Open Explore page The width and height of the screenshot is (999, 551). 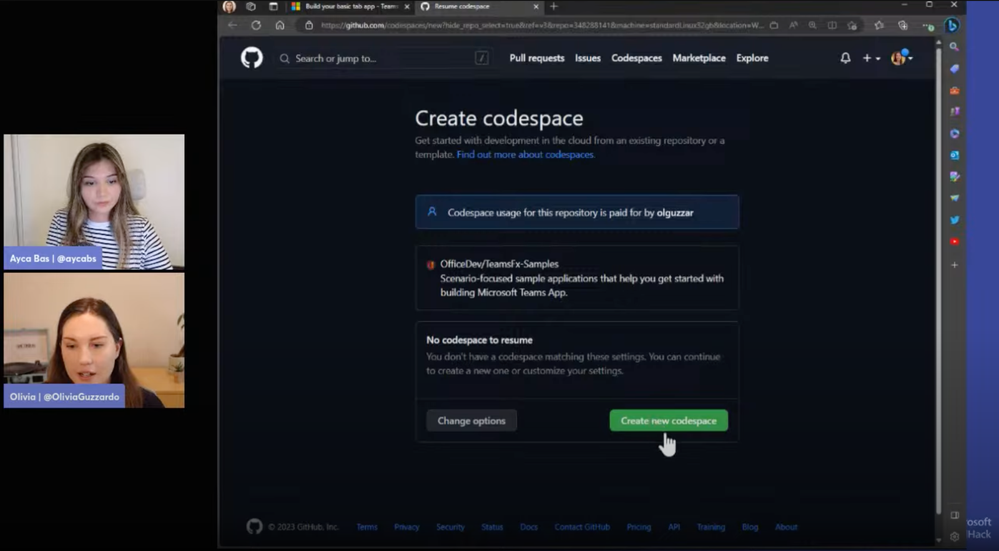click(x=752, y=58)
